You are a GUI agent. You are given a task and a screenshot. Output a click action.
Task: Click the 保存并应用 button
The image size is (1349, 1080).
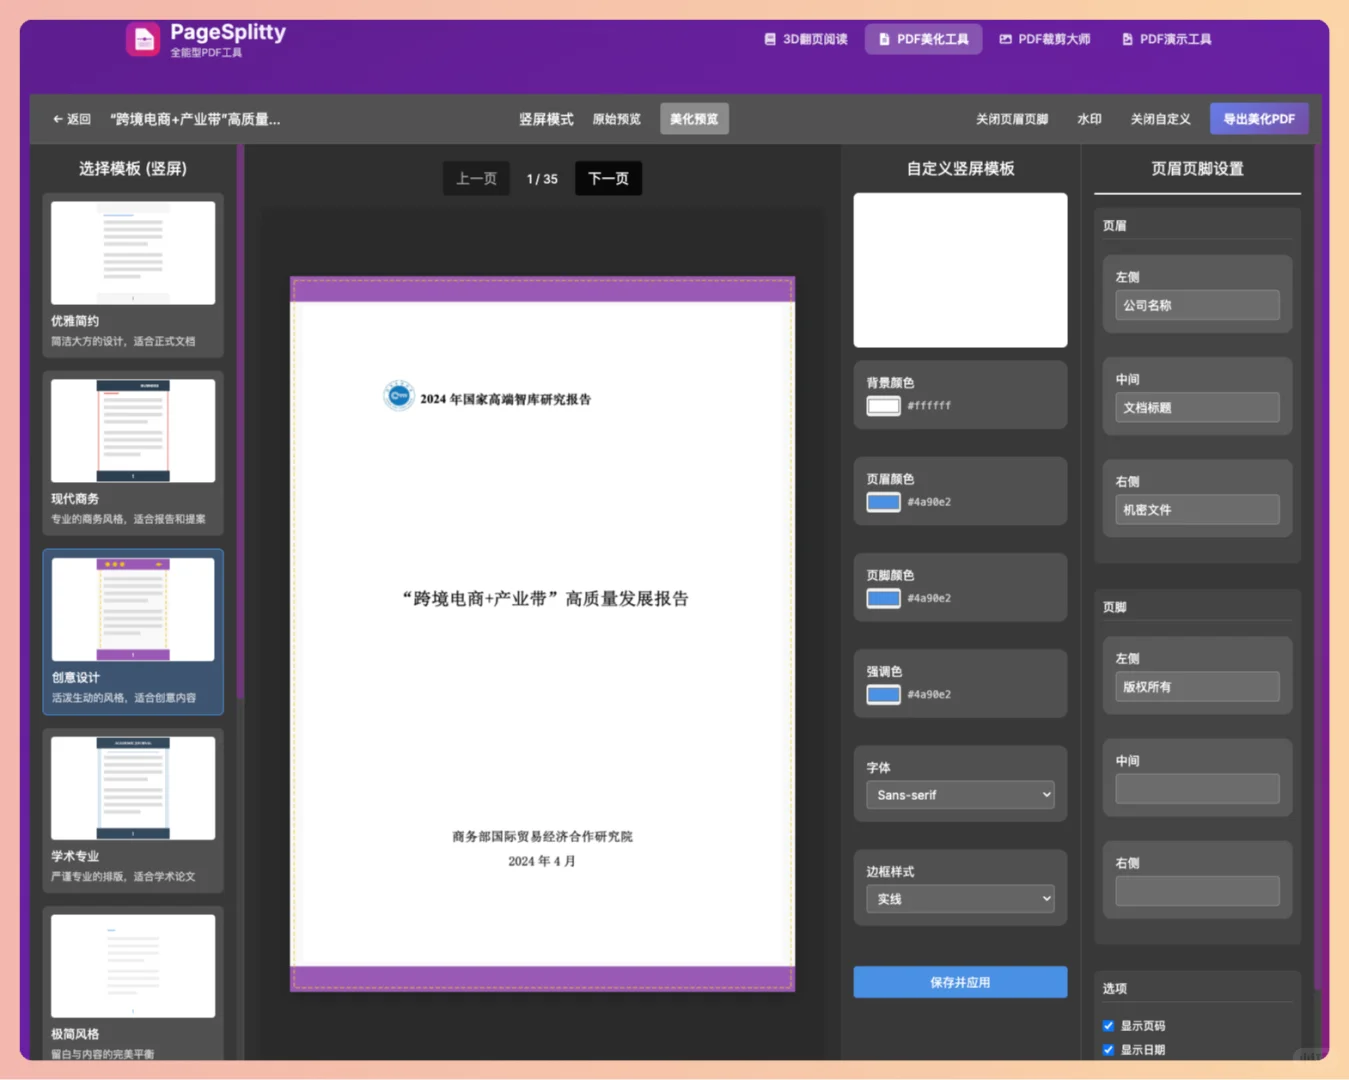coord(960,982)
